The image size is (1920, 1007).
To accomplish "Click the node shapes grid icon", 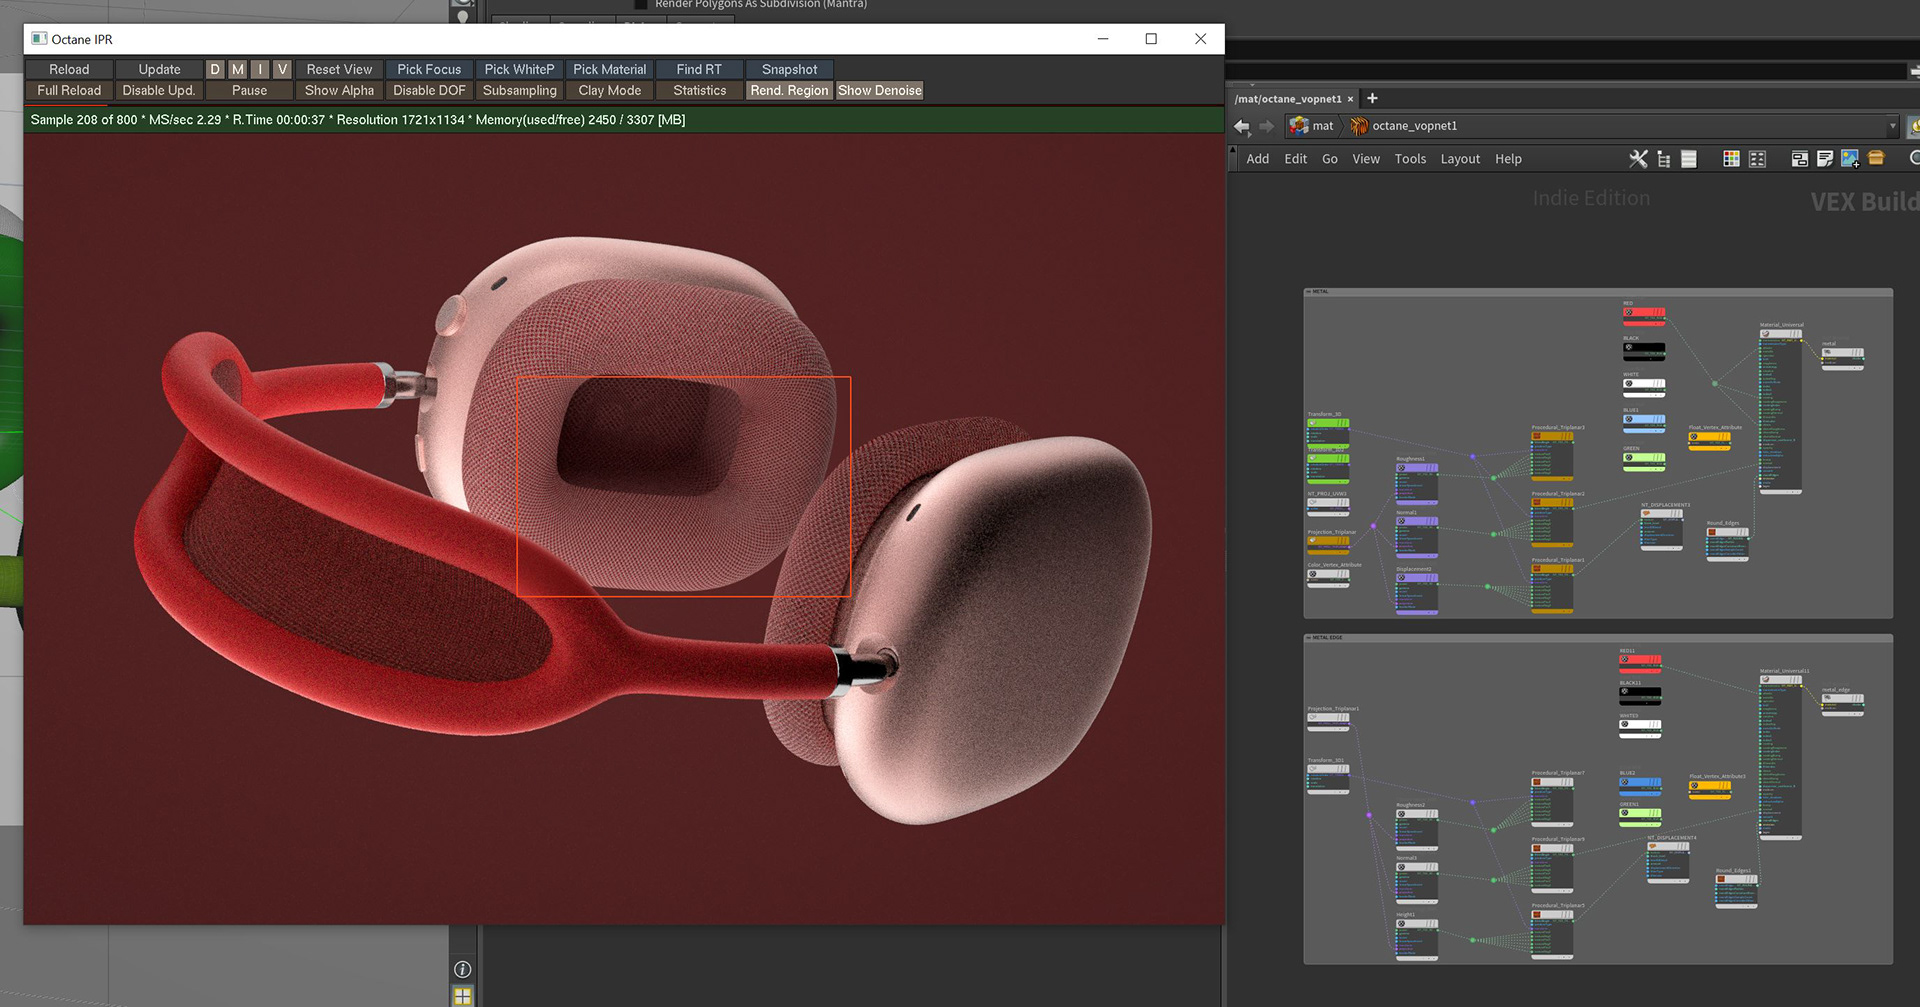I will point(1757,159).
